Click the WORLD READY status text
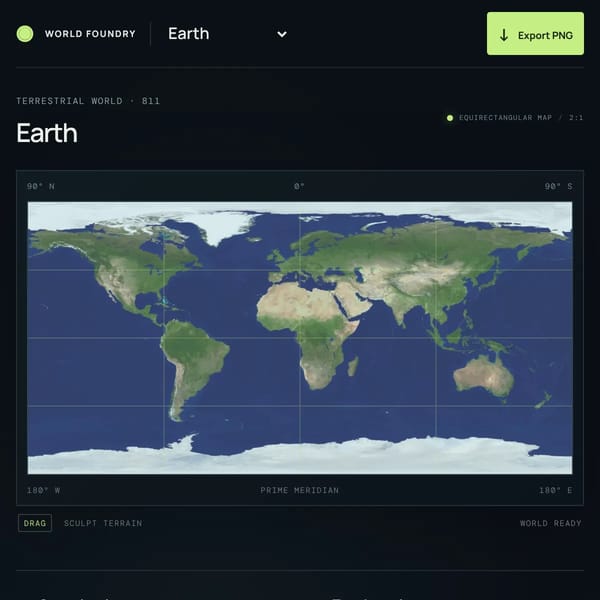Image resolution: width=600 pixels, height=600 pixels. (550, 523)
